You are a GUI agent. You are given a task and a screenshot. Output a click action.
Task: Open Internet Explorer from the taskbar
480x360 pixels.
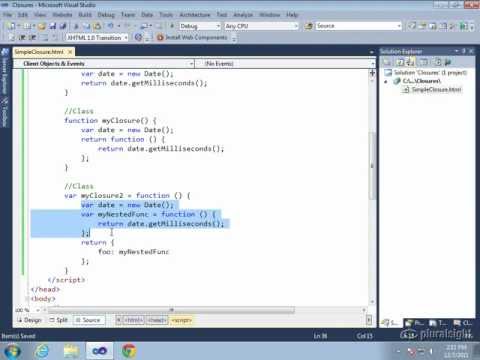[x=42, y=351]
